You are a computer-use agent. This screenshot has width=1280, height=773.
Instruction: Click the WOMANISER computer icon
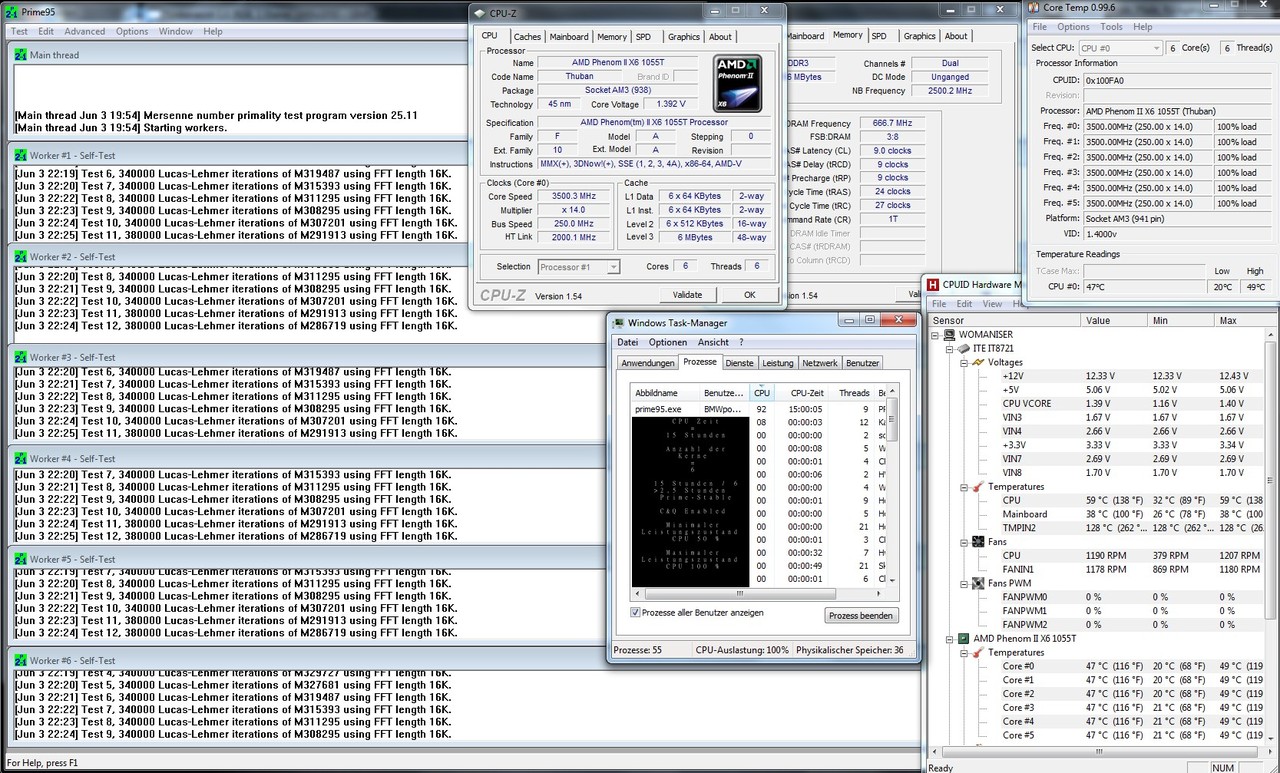[950, 335]
